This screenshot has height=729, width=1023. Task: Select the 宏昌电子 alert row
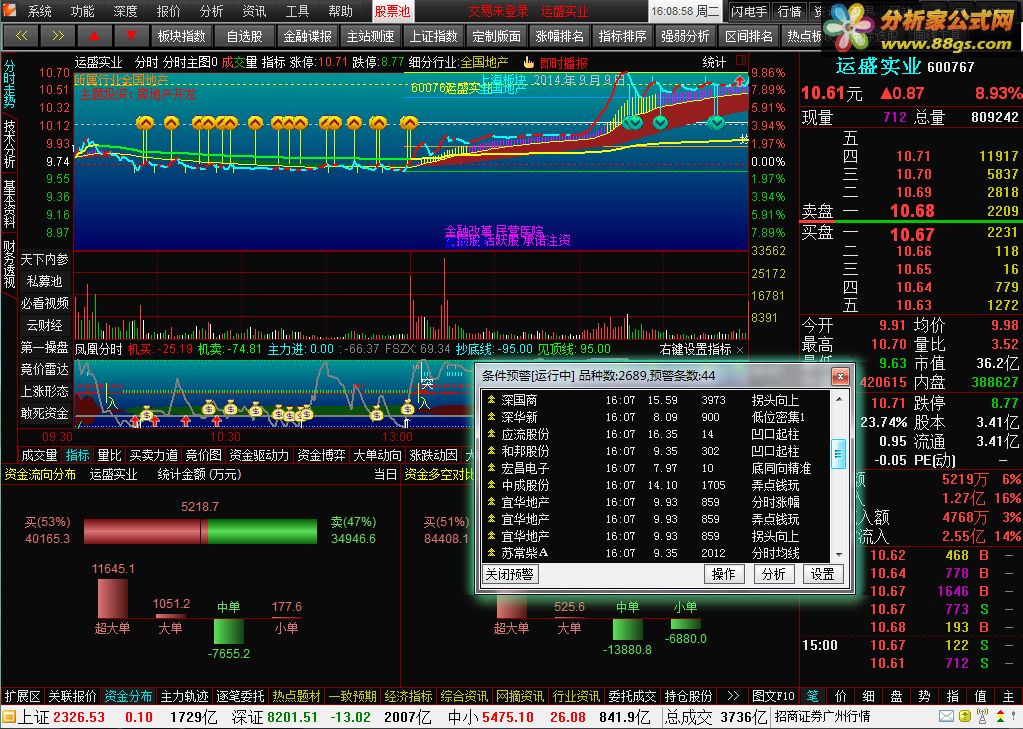click(x=656, y=468)
